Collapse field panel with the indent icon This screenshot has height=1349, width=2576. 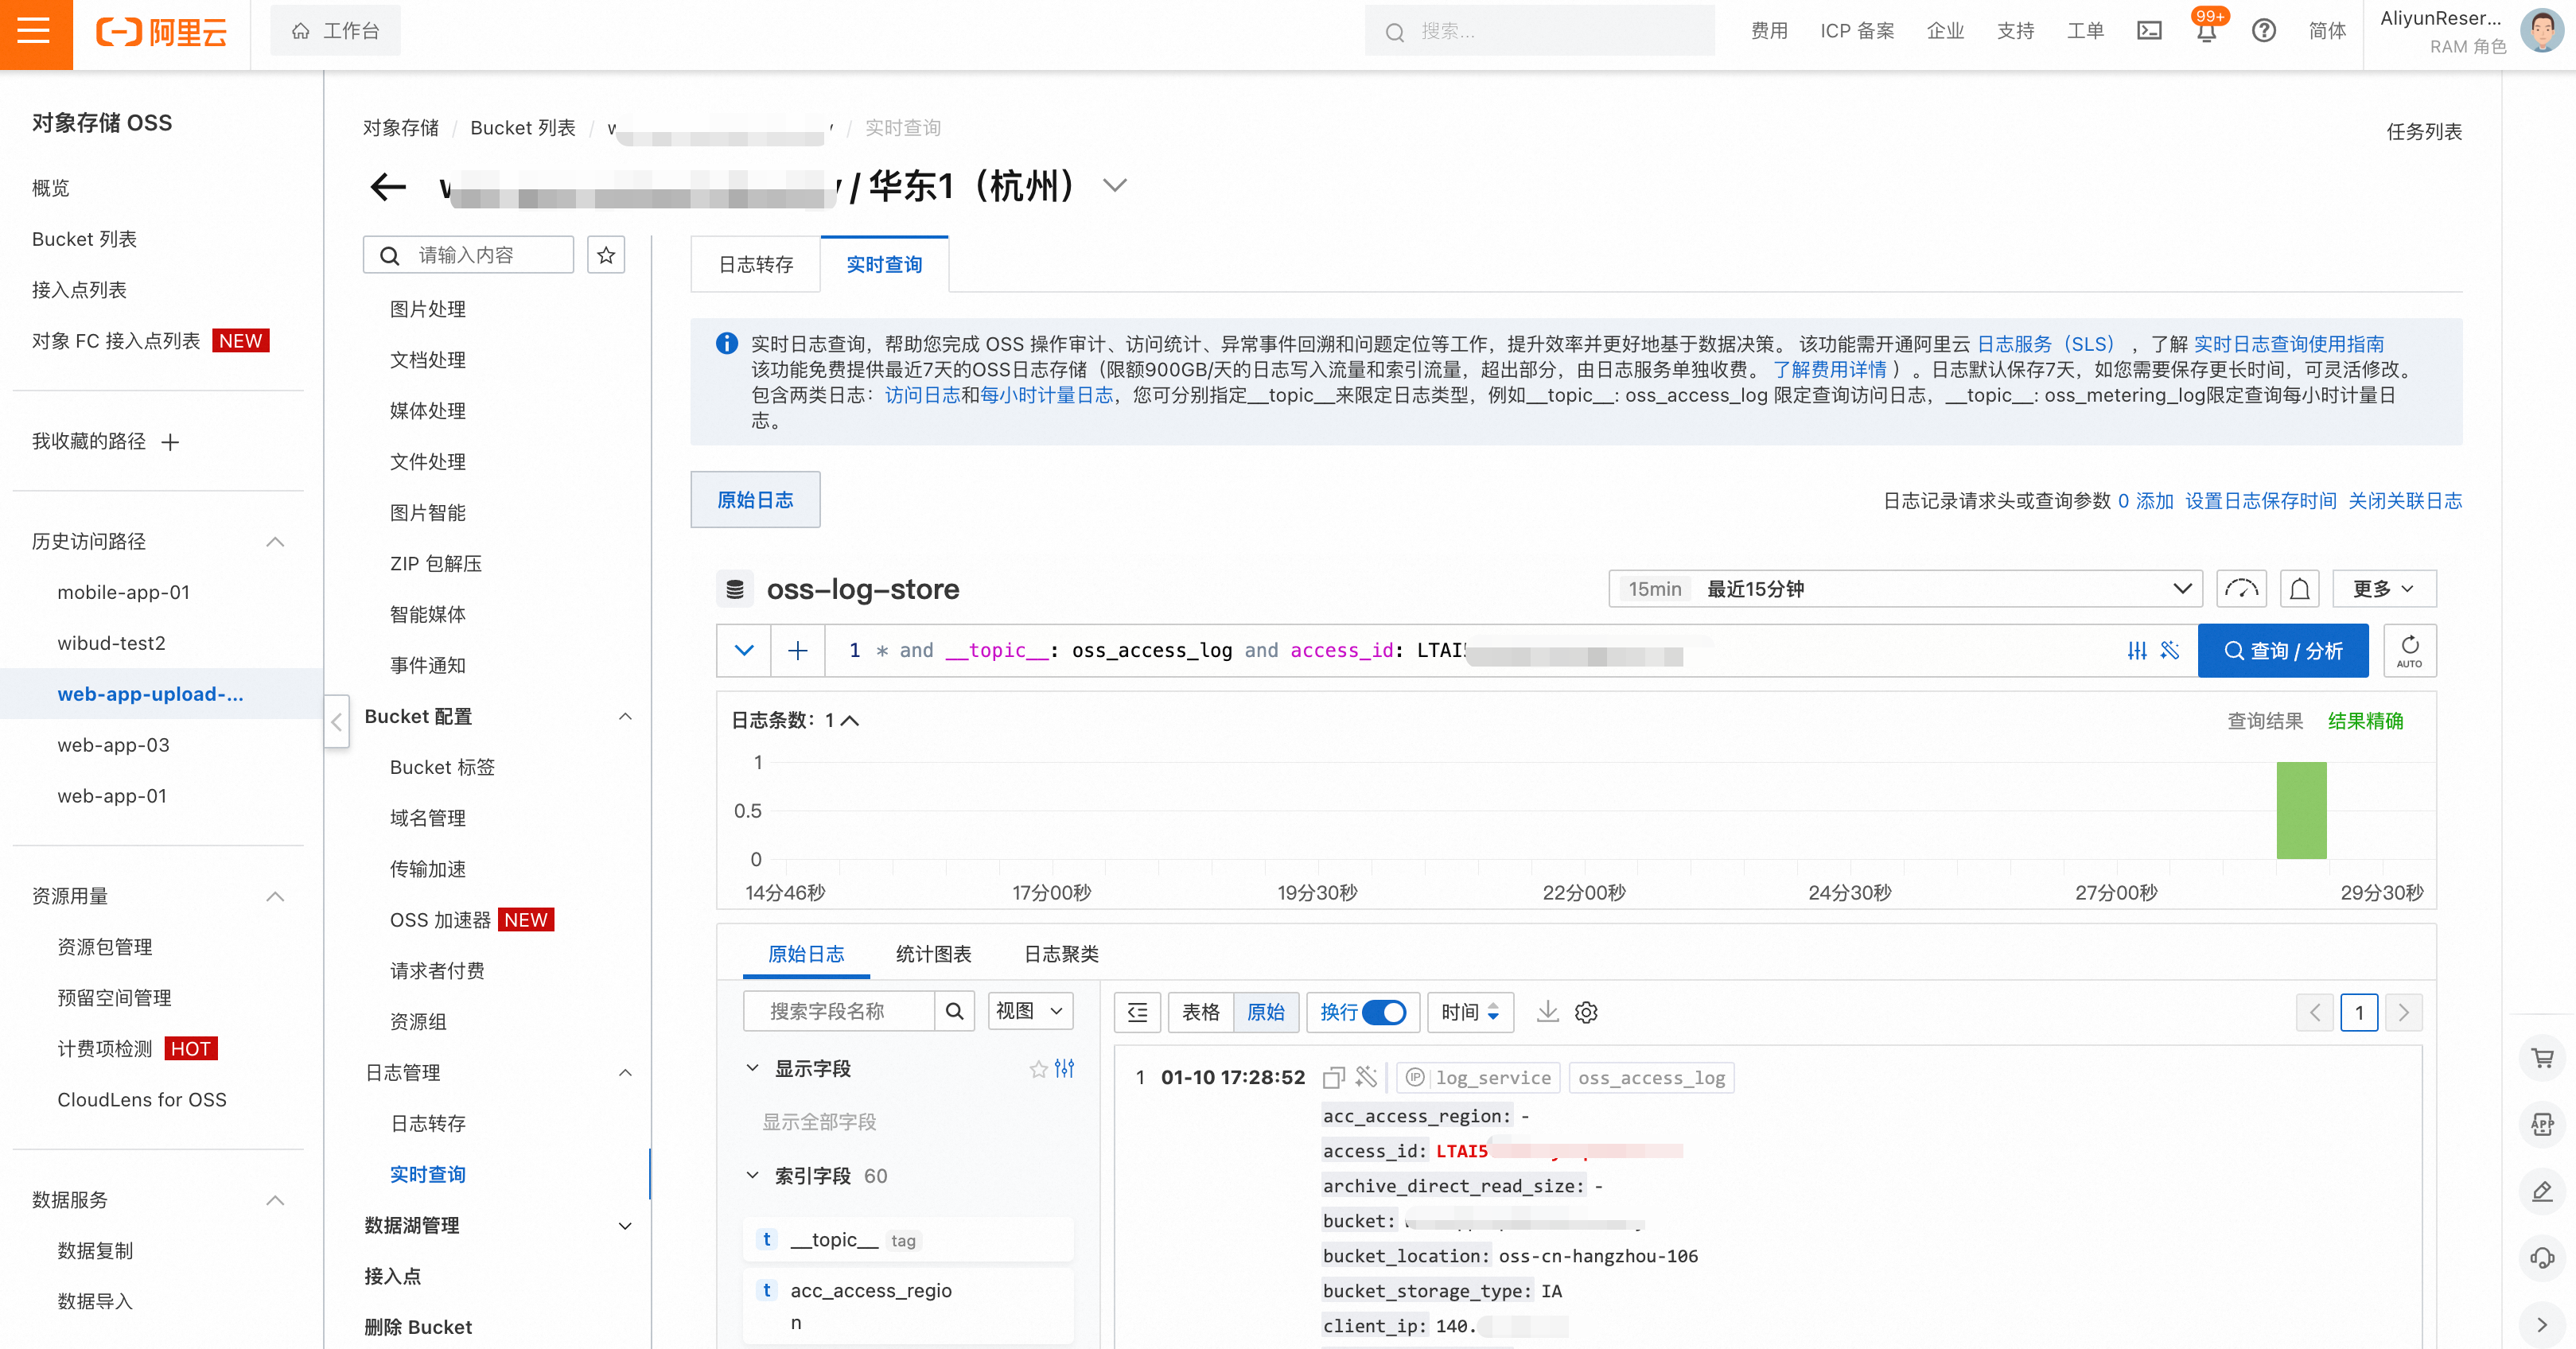click(1137, 1012)
